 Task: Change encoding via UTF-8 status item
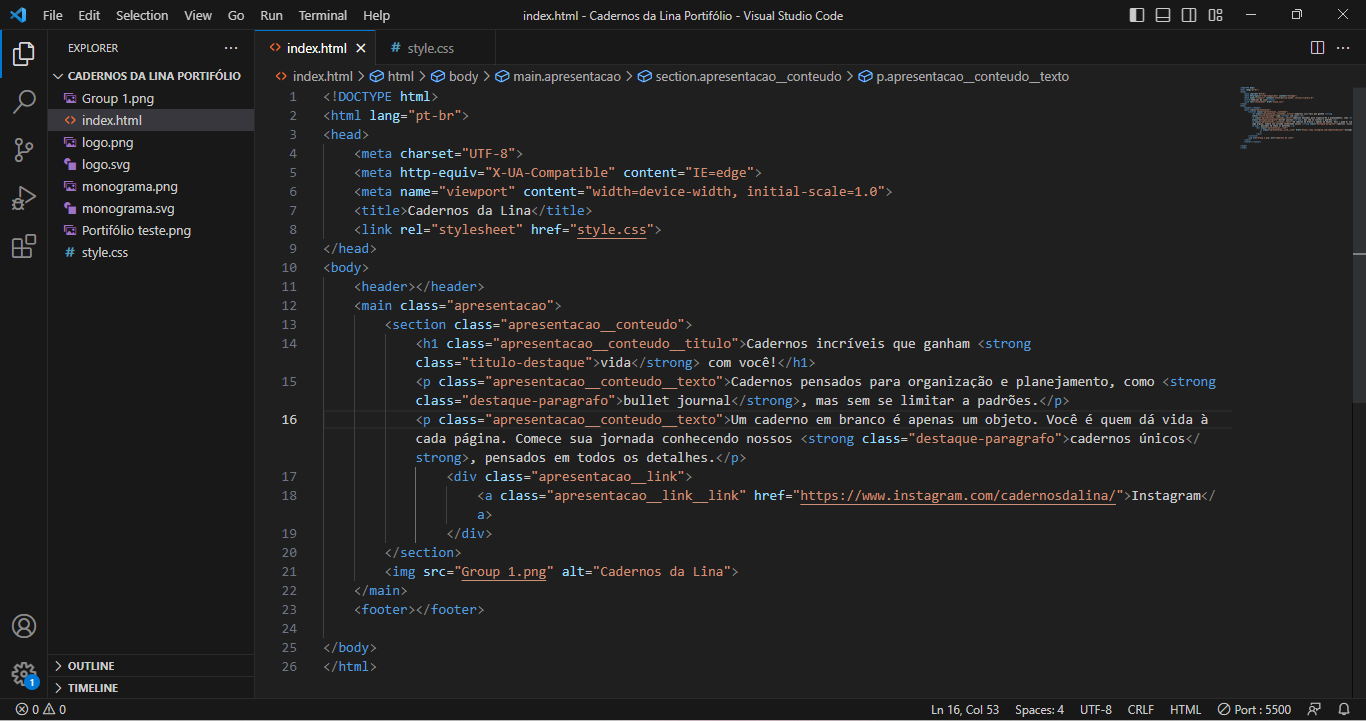(1095, 709)
